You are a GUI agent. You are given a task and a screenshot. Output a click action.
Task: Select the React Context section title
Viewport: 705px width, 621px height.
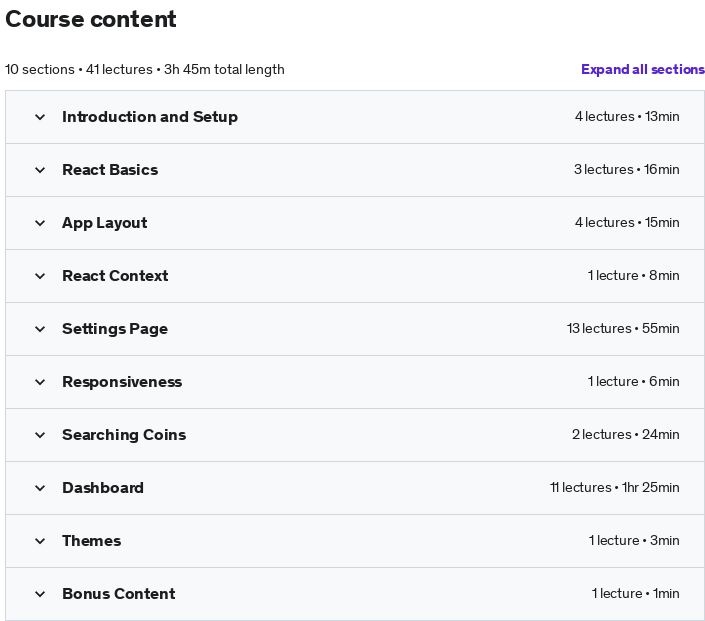[x=115, y=276]
